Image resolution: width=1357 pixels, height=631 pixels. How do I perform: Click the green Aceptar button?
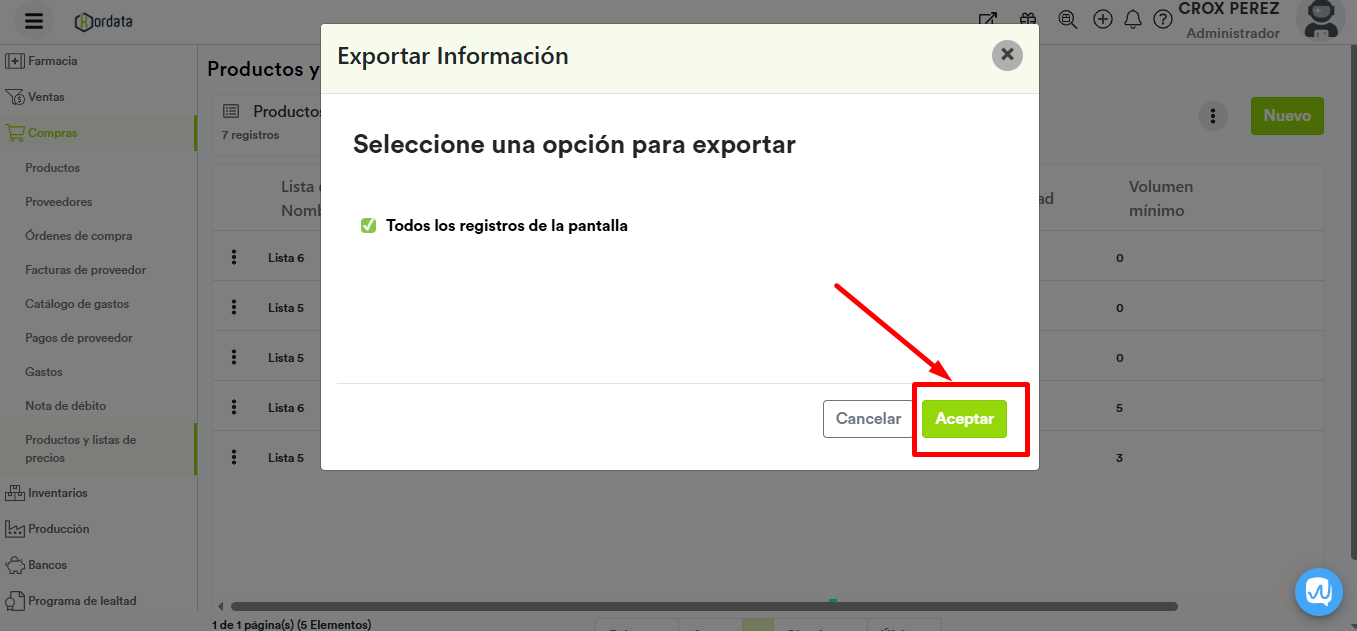pos(964,419)
